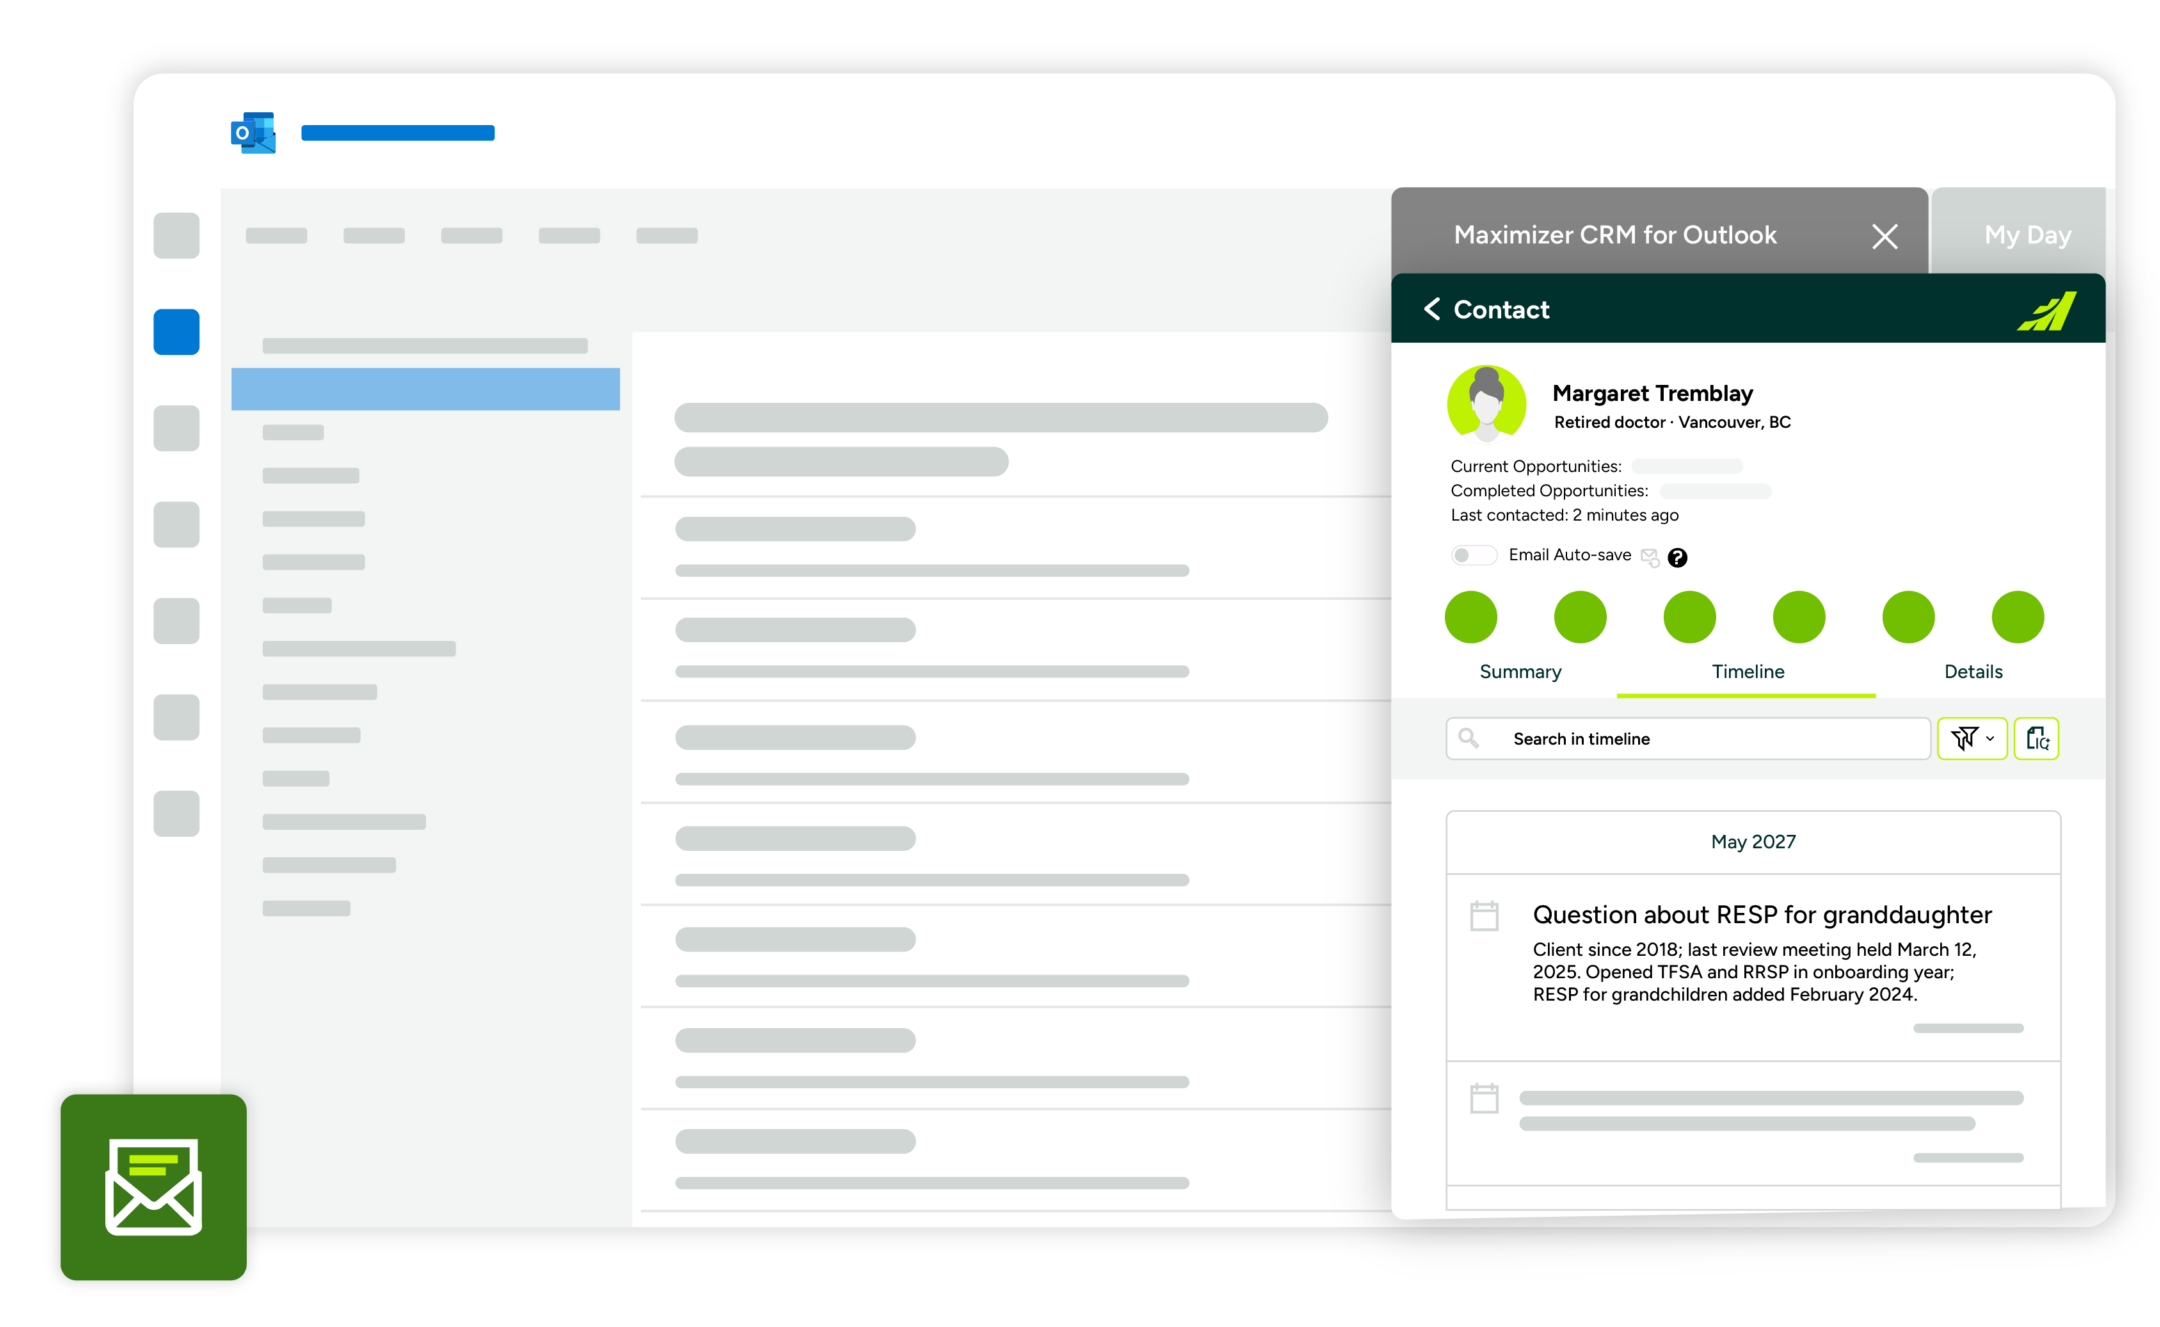Click the IQ document insights button
This screenshot has width=2160, height=1327.
pyautogui.click(x=2036, y=738)
